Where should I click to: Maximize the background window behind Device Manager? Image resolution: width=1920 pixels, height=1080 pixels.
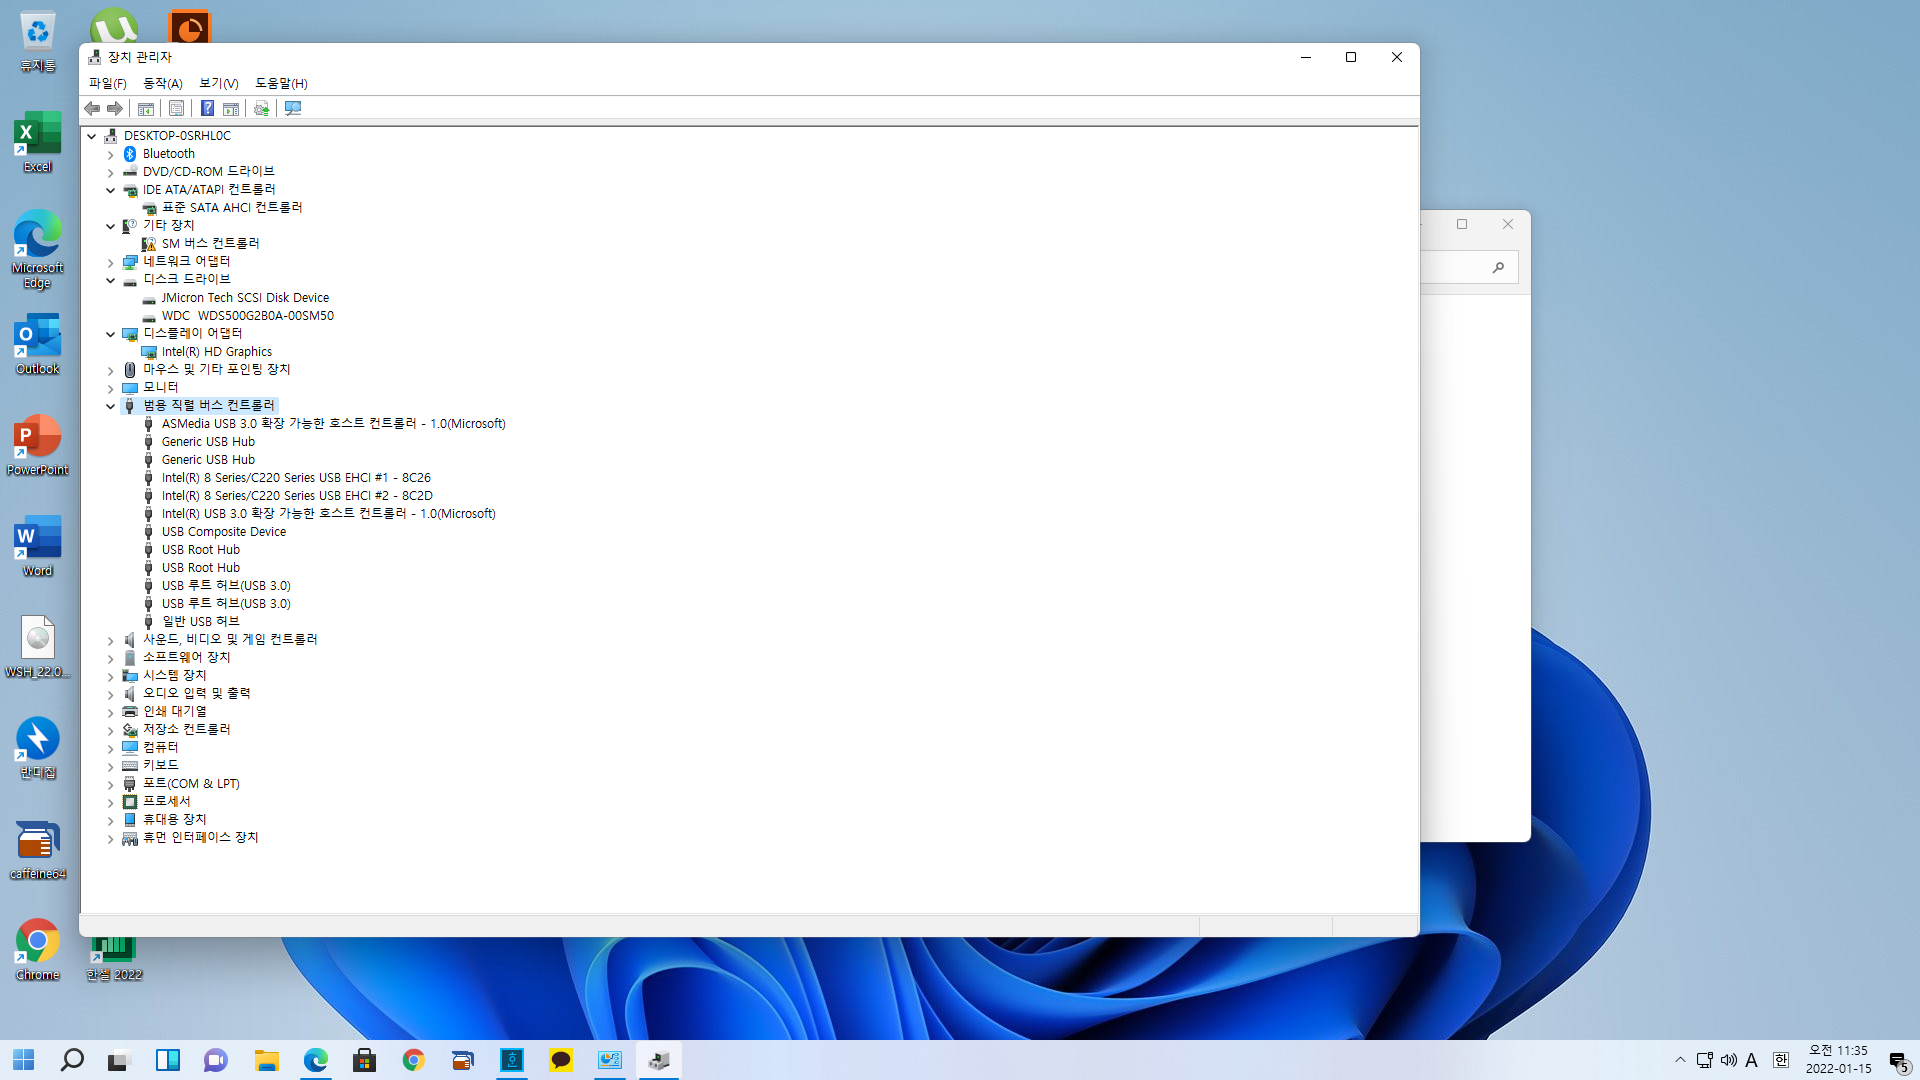tap(1462, 224)
